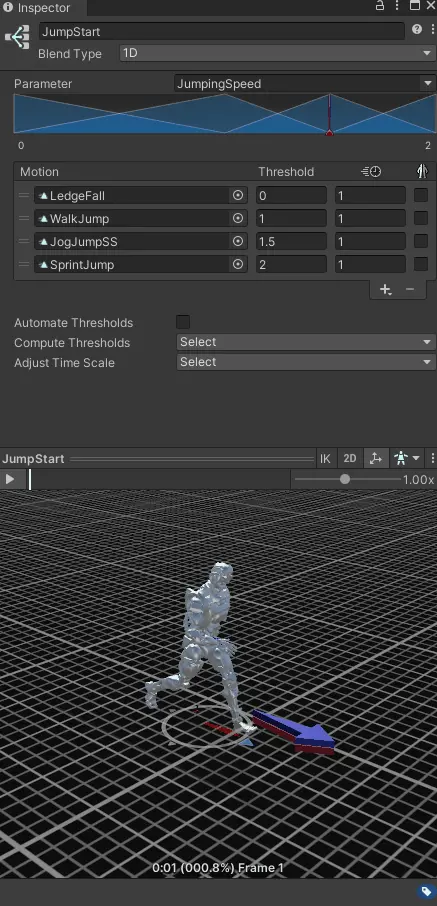Click the SprintJump row drag handle

tap(24, 265)
